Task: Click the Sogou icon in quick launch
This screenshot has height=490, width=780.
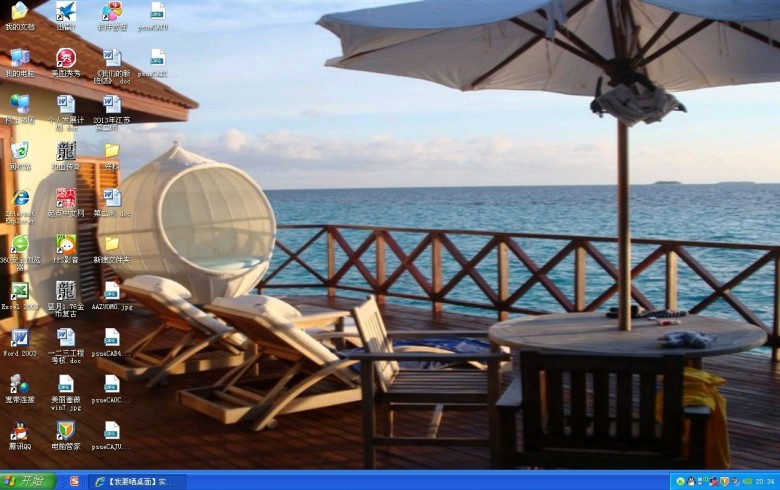Action: tap(74, 481)
